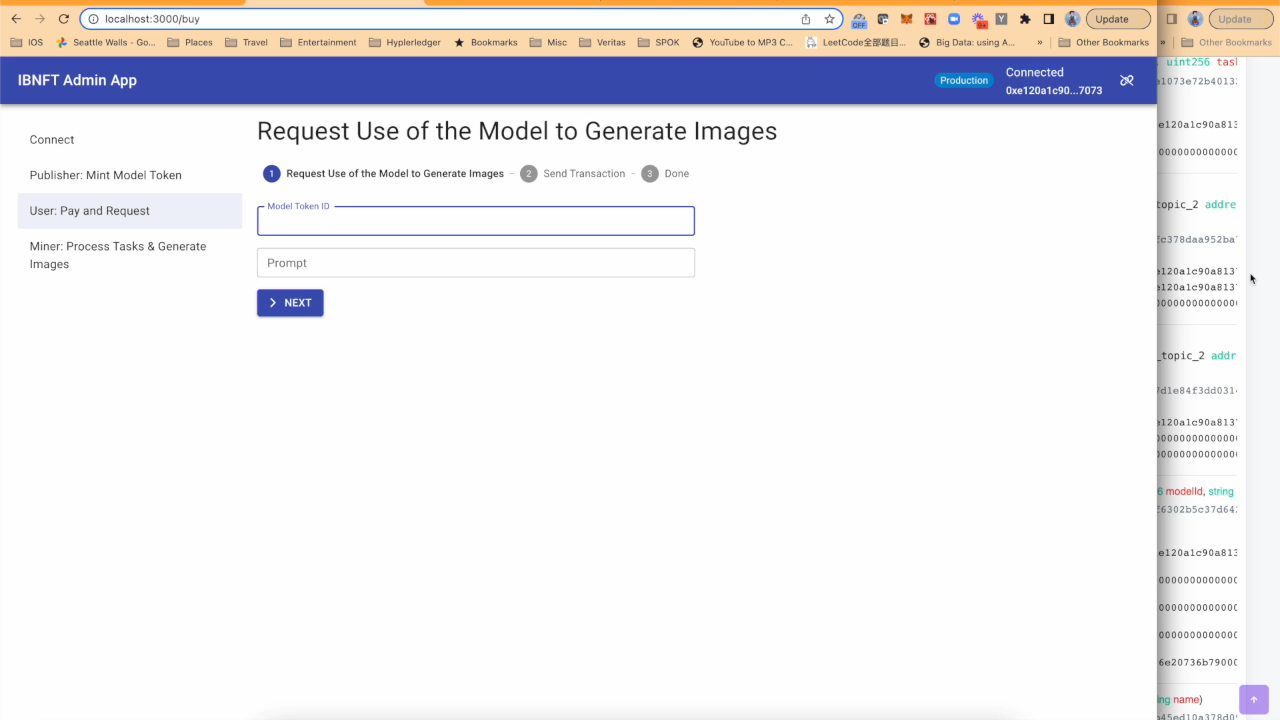Select step 3 Done in stepper
Viewport: 1280px width, 720px height.
(x=665, y=174)
